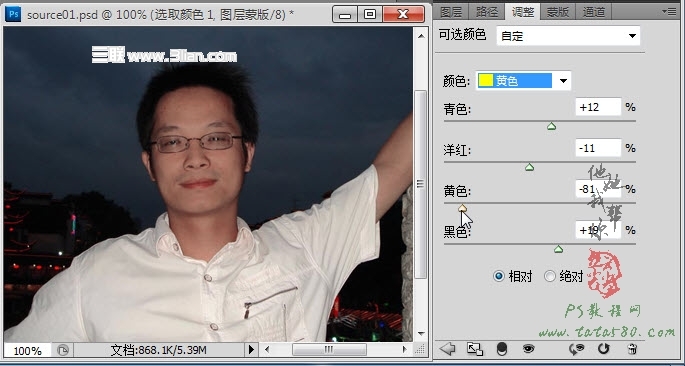Click the 青色 value field +12

pyautogui.click(x=598, y=107)
